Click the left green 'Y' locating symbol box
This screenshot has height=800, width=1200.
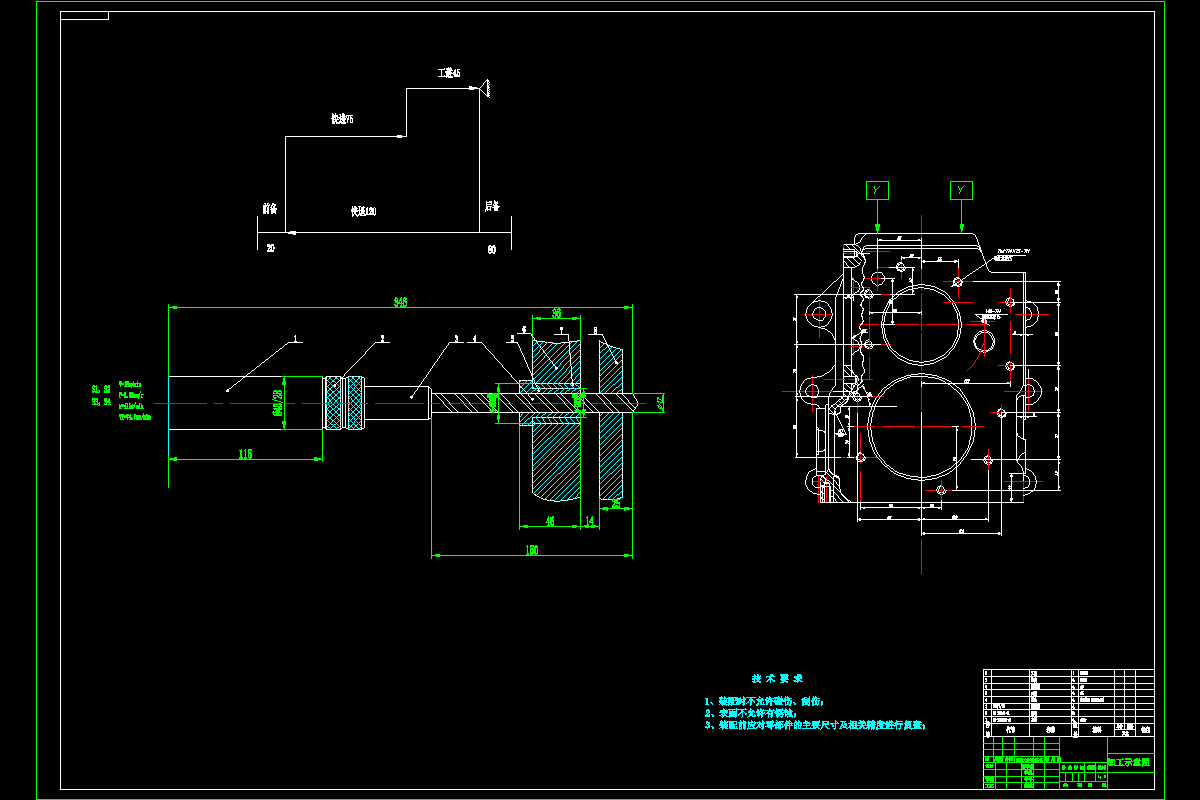(x=876, y=190)
